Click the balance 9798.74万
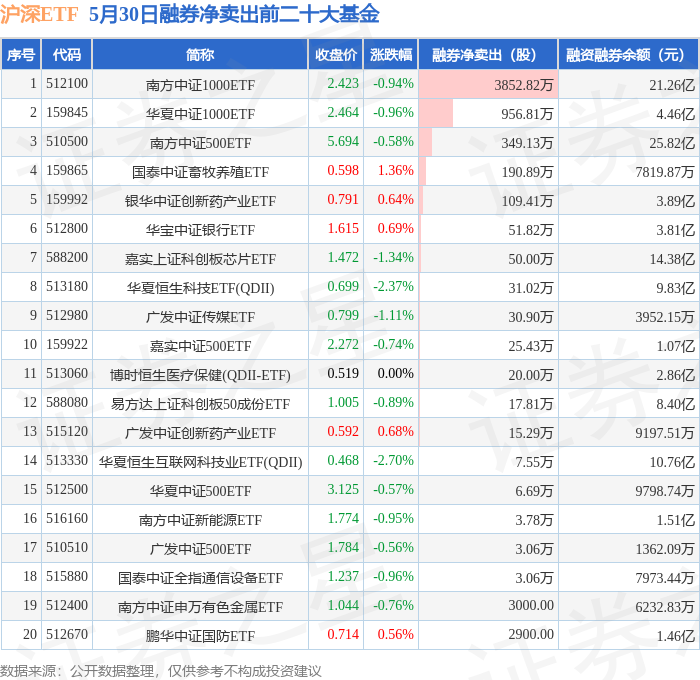Image resolution: width=700 pixels, height=680 pixels. tap(665, 491)
